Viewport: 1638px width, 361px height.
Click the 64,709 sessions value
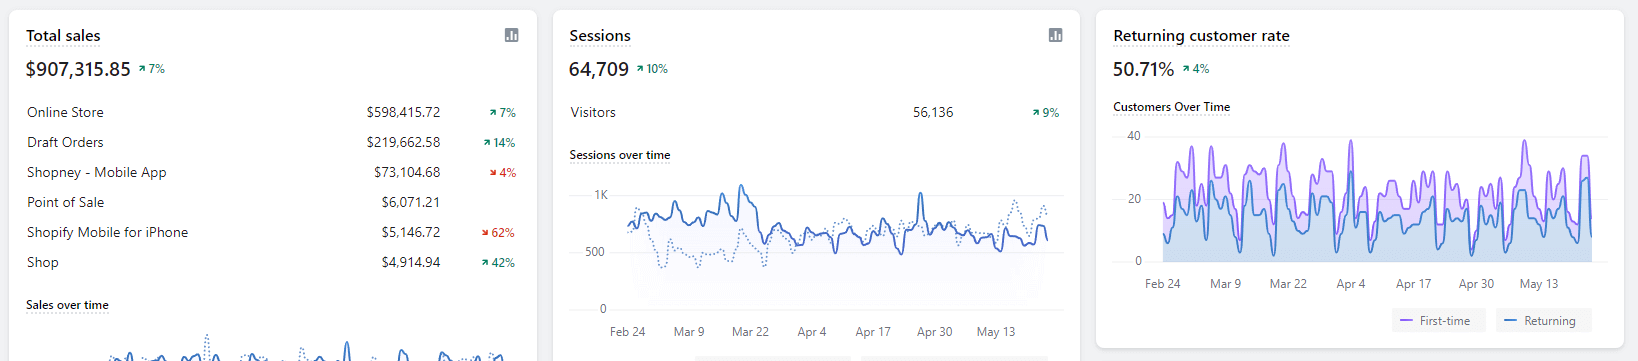(x=599, y=69)
